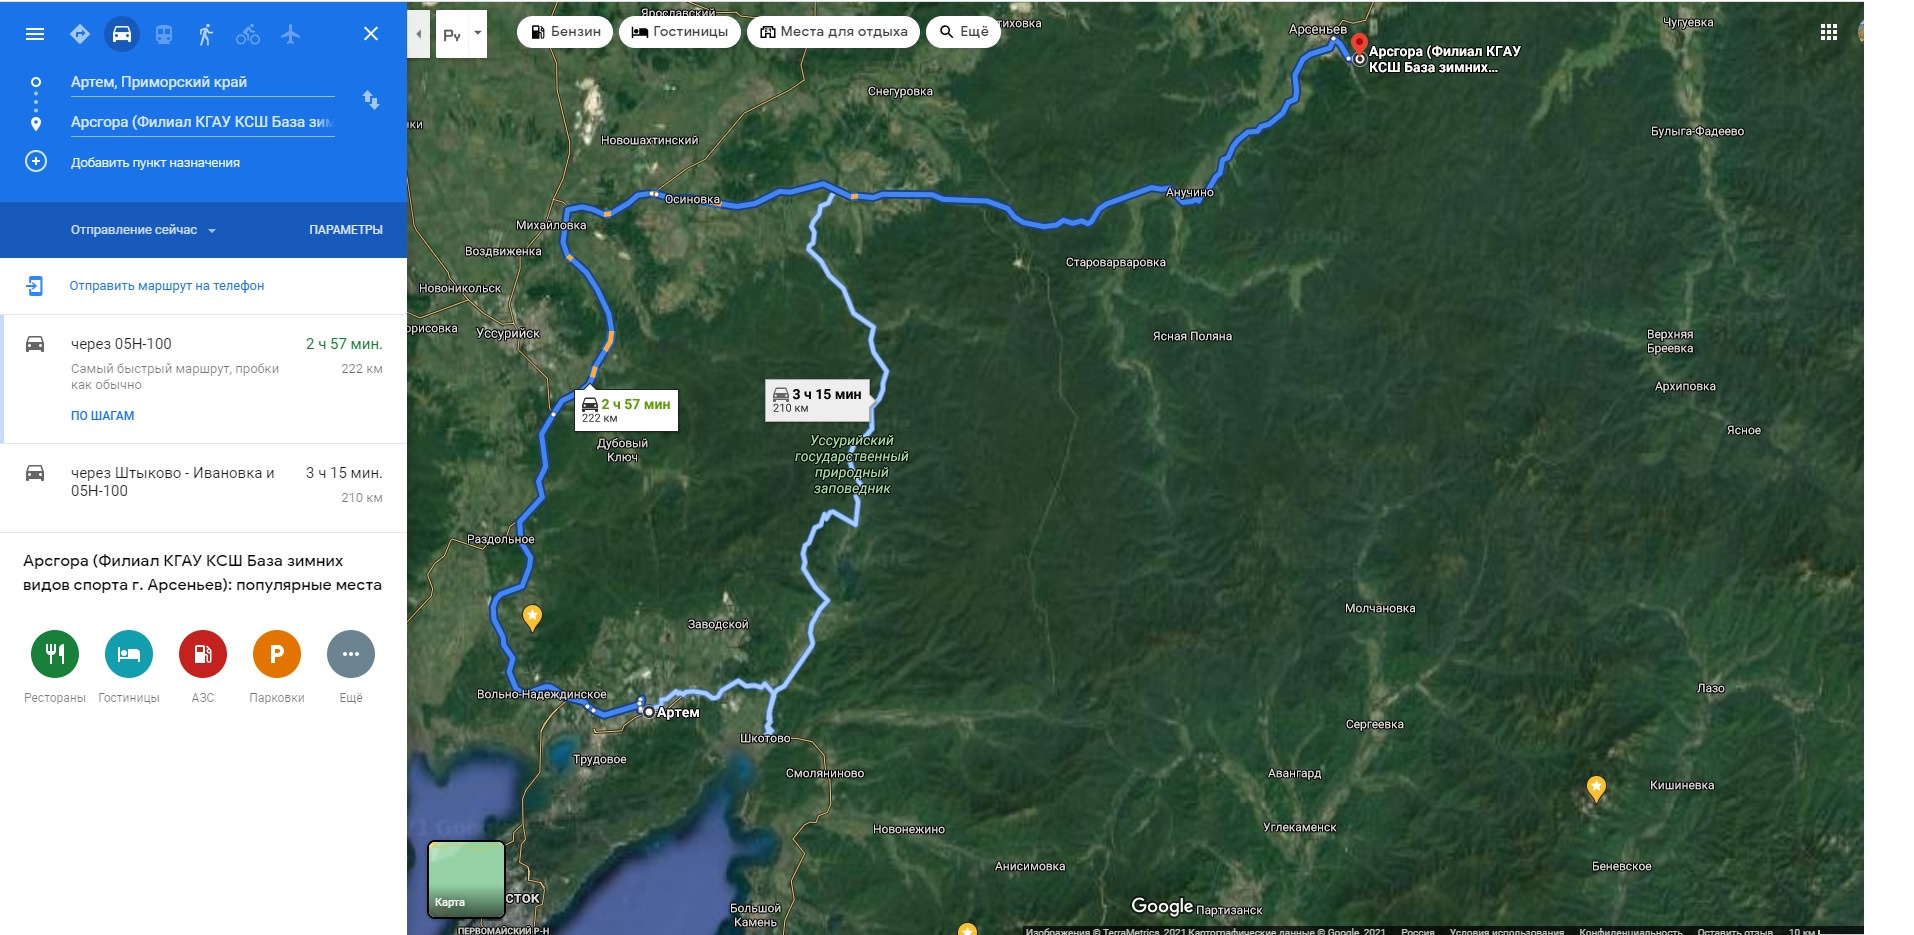
Task: Open Google apps grid
Action: tap(1829, 32)
